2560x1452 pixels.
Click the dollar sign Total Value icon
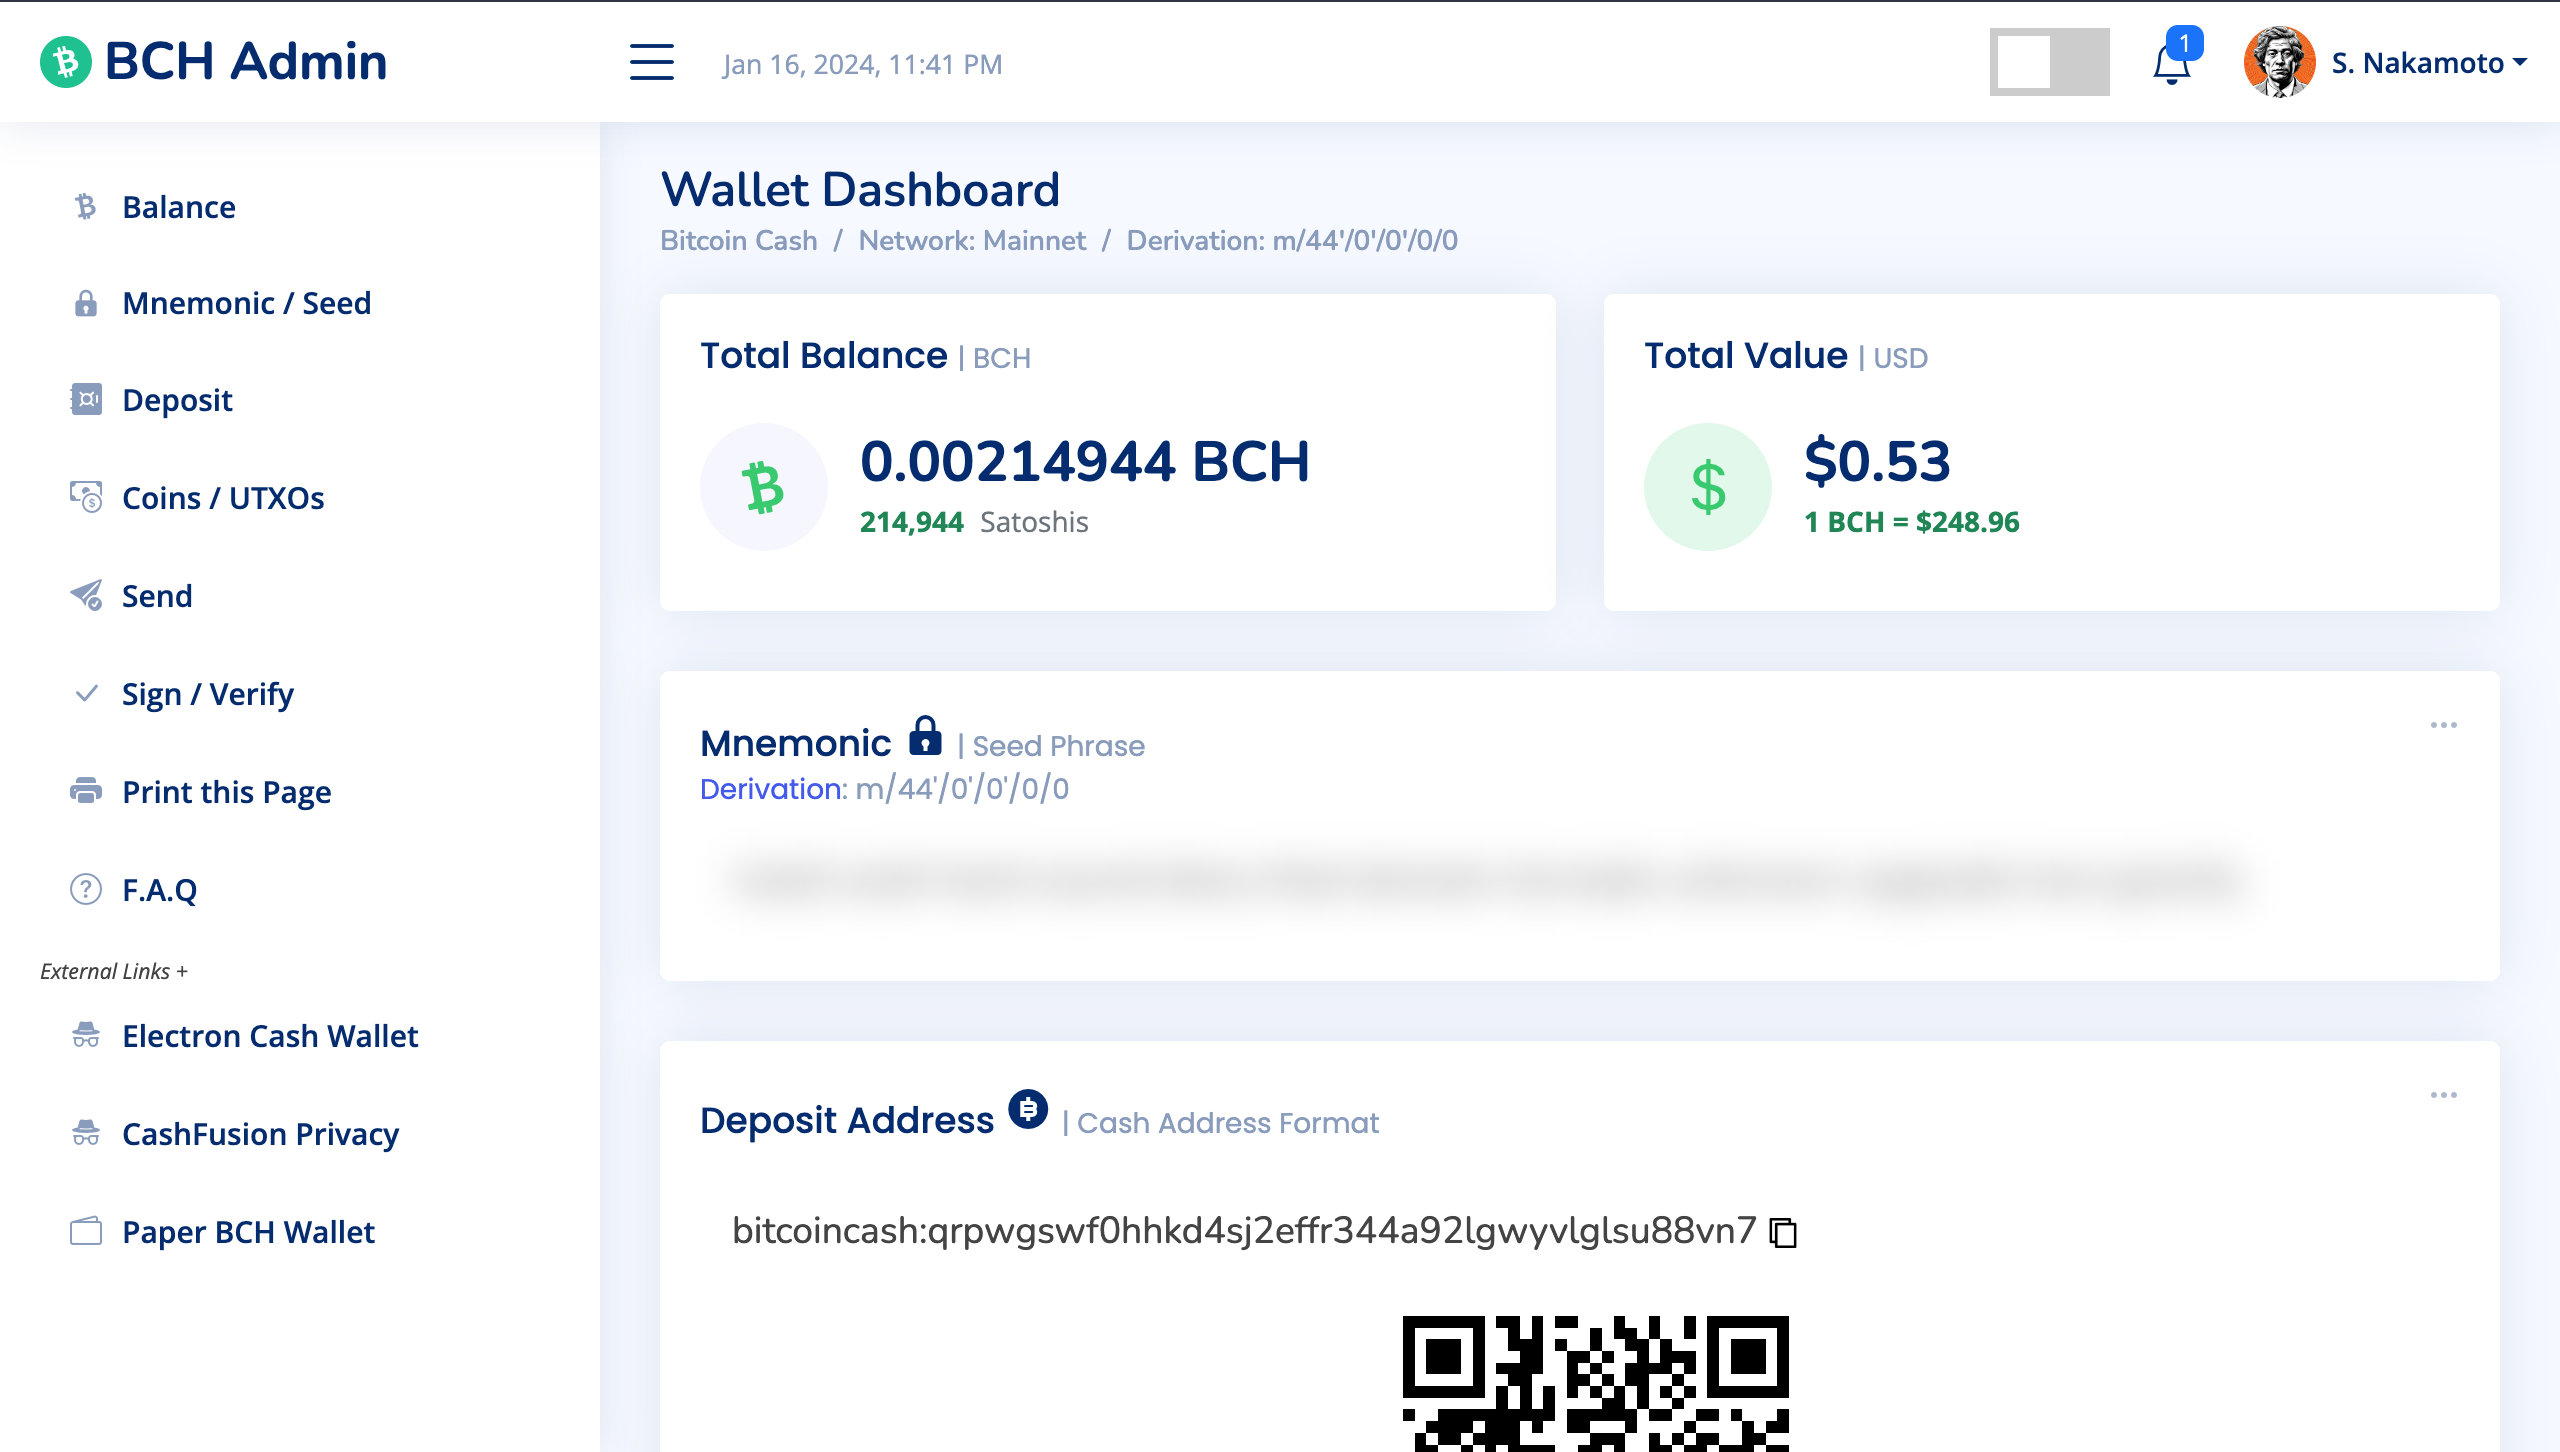pos(1708,487)
